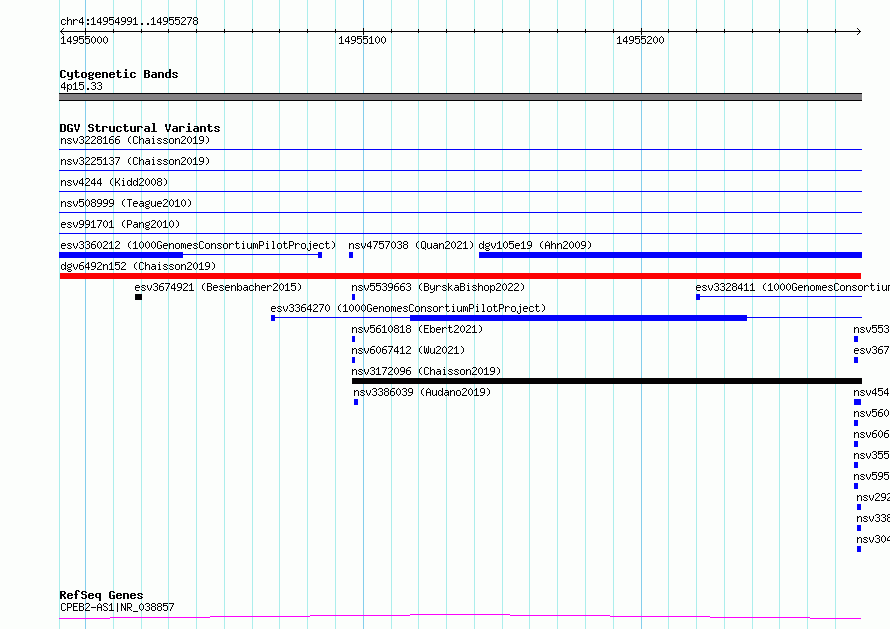This screenshot has width=890, height=629.
Task: Click the magenta CPEB2-AS1 gene line
Action: tap(460, 617)
